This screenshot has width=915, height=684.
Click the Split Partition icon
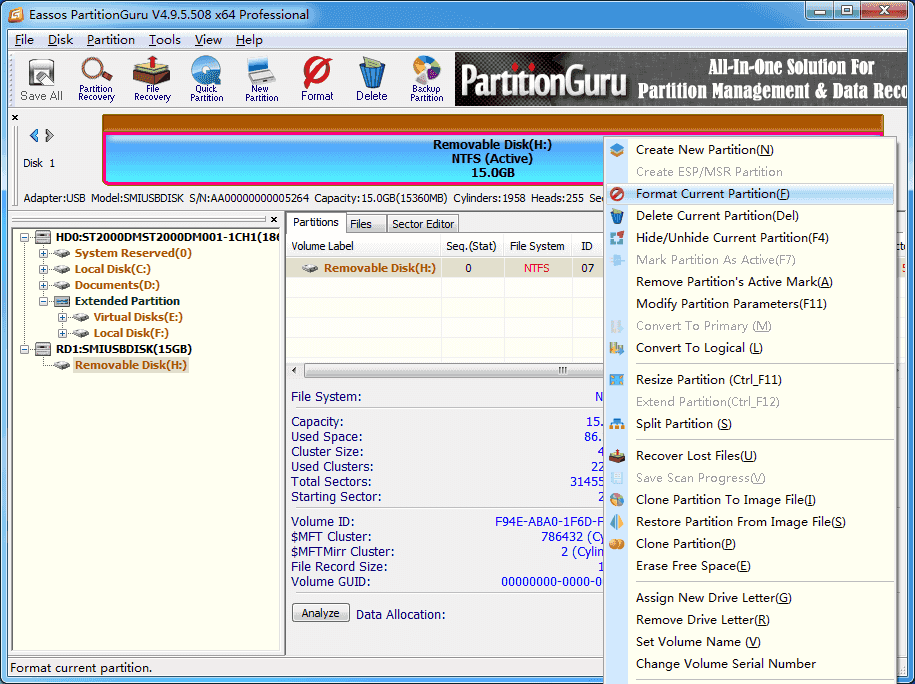coord(617,424)
